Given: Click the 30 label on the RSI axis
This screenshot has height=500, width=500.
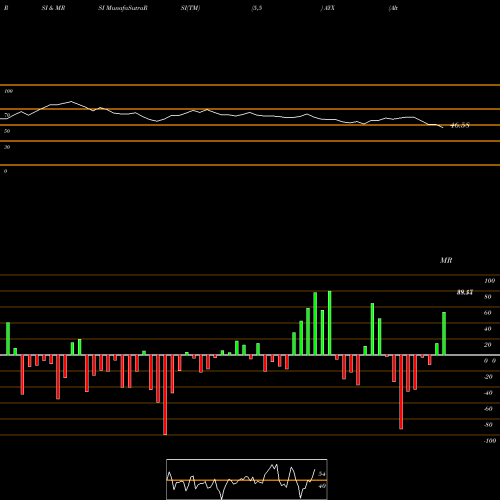Looking at the screenshot, I should (x=7, y=147).
